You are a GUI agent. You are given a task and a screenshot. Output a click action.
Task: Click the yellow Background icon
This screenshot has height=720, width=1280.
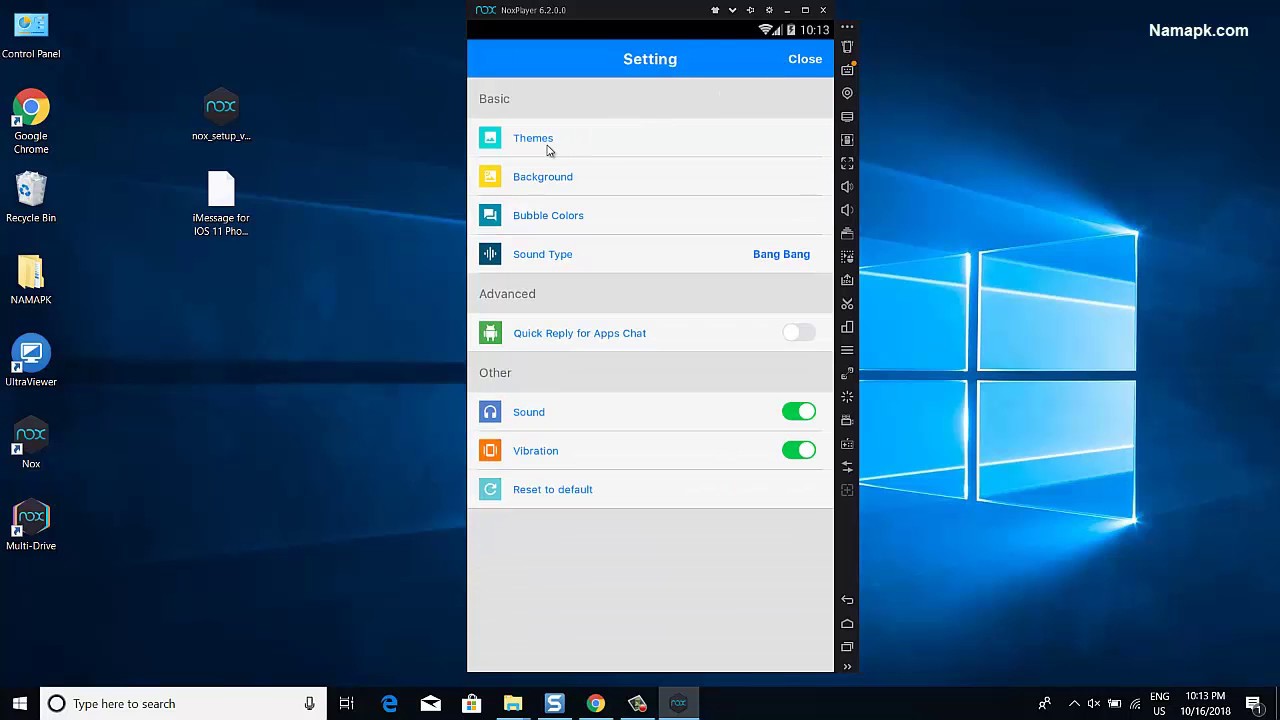click(490, 177)
